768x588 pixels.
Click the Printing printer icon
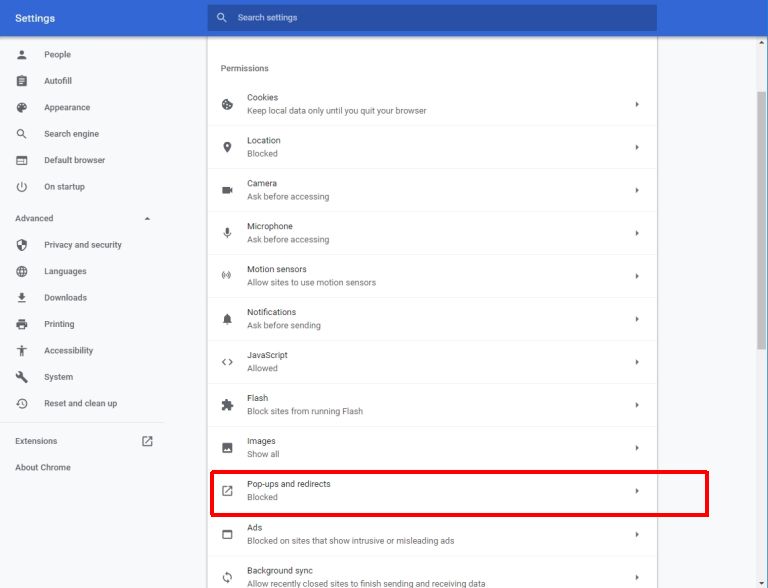click(22, 324)
